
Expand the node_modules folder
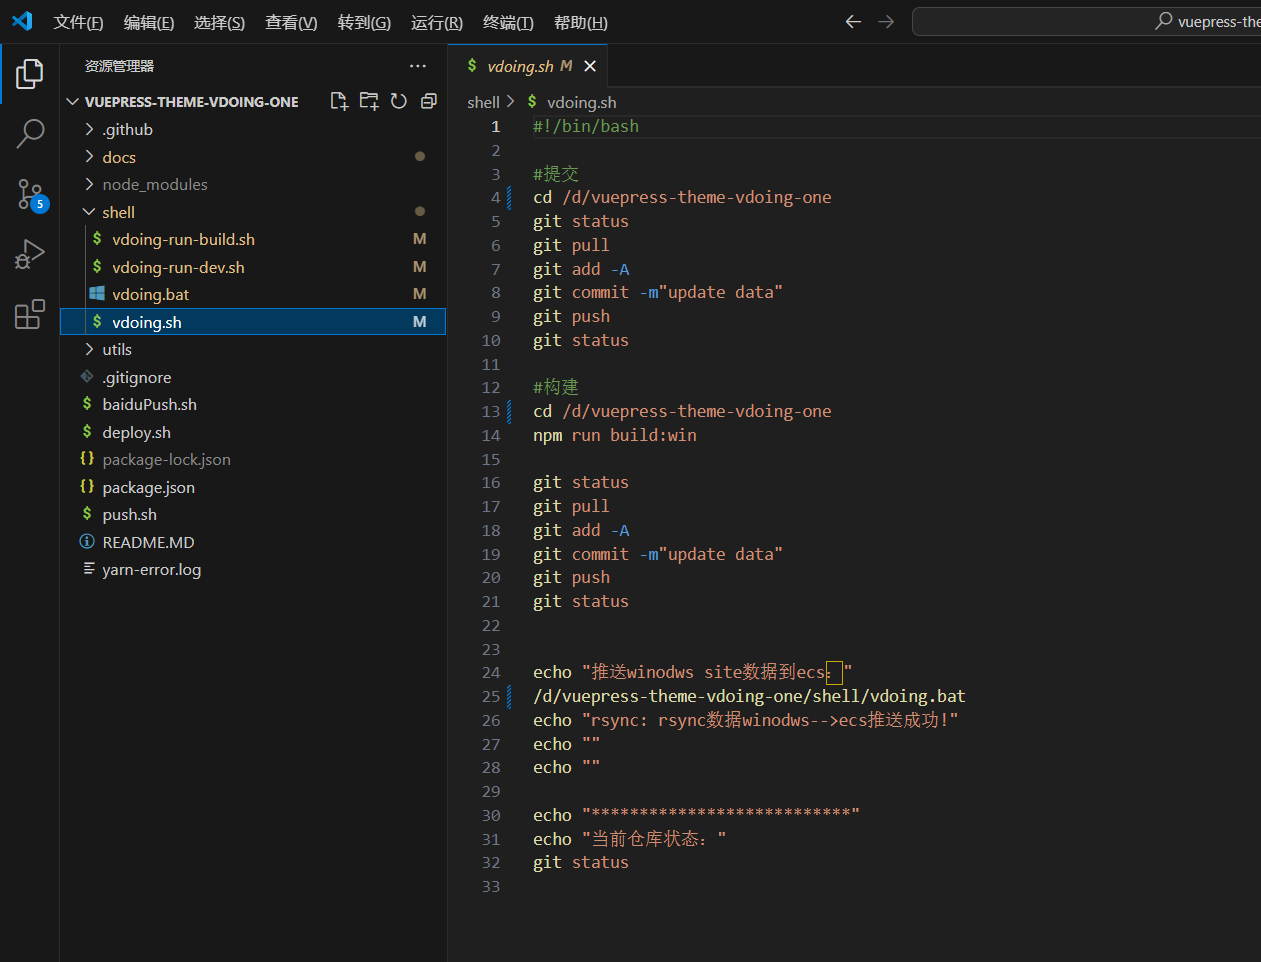[253, 184]
